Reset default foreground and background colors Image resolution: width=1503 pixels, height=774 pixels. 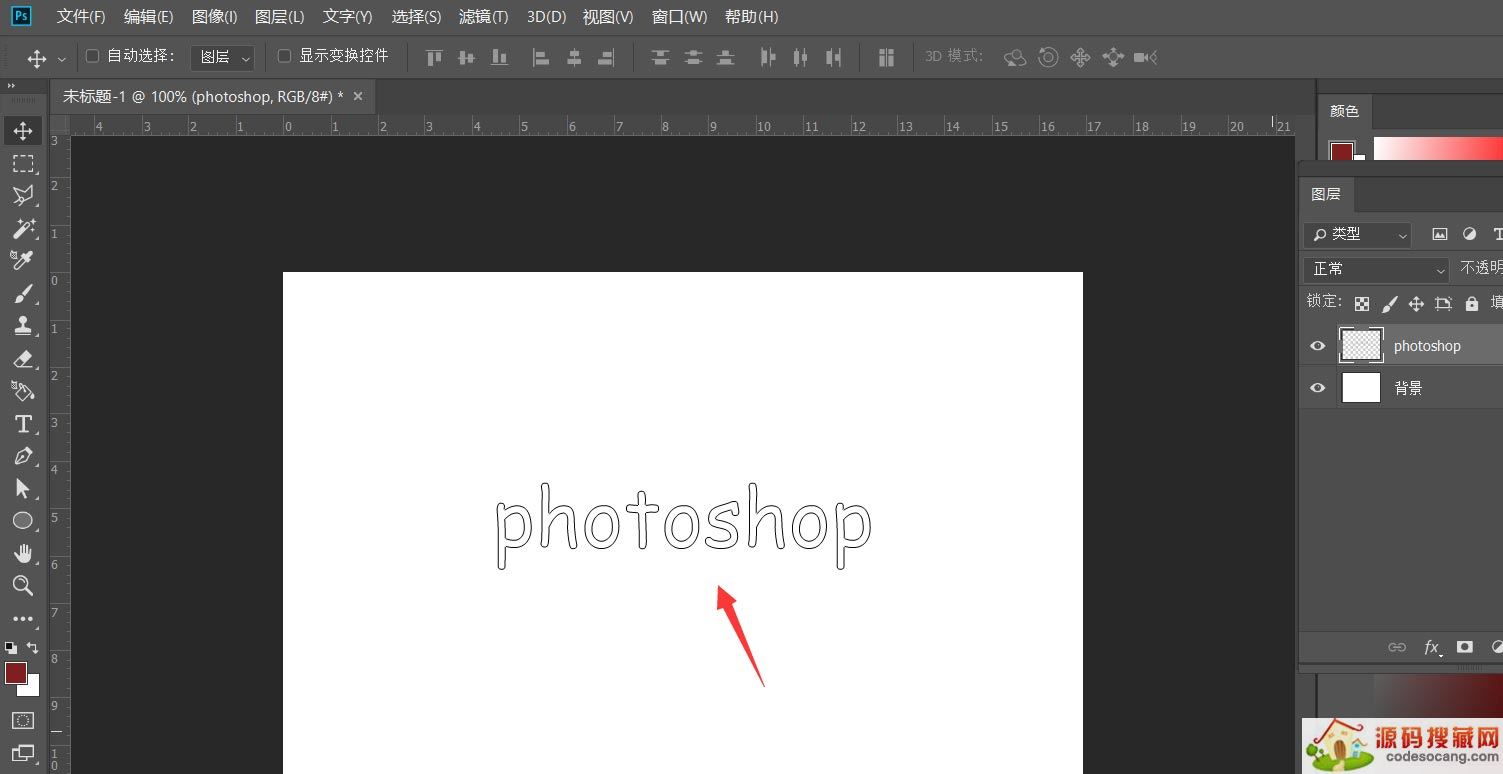[11, 647]
